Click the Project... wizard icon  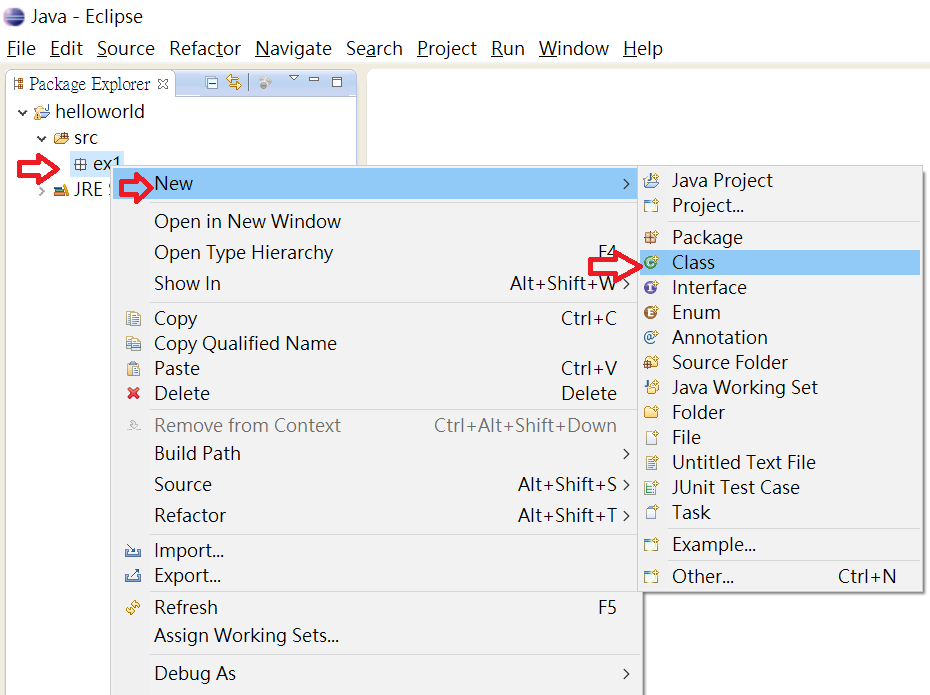tap(651, 206)
